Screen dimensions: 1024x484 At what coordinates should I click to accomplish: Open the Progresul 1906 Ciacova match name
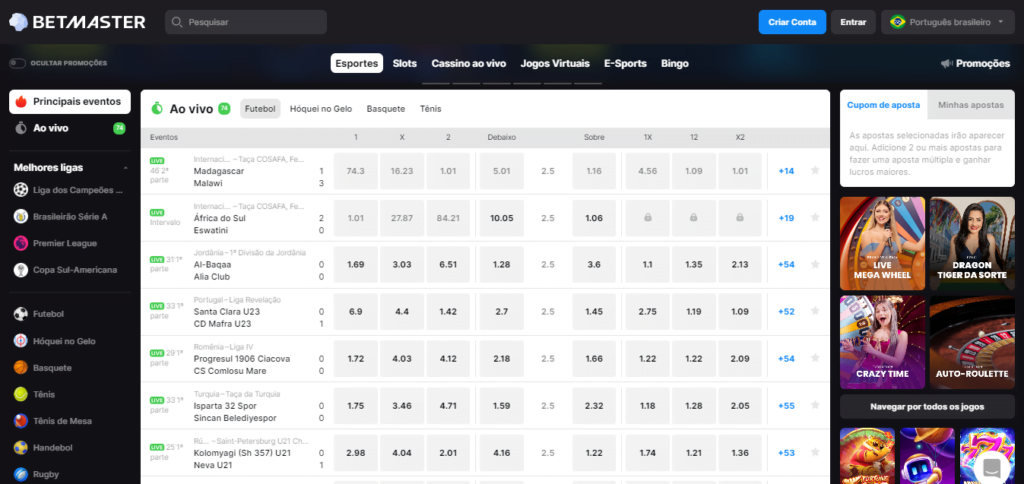(x=242, y=359)
